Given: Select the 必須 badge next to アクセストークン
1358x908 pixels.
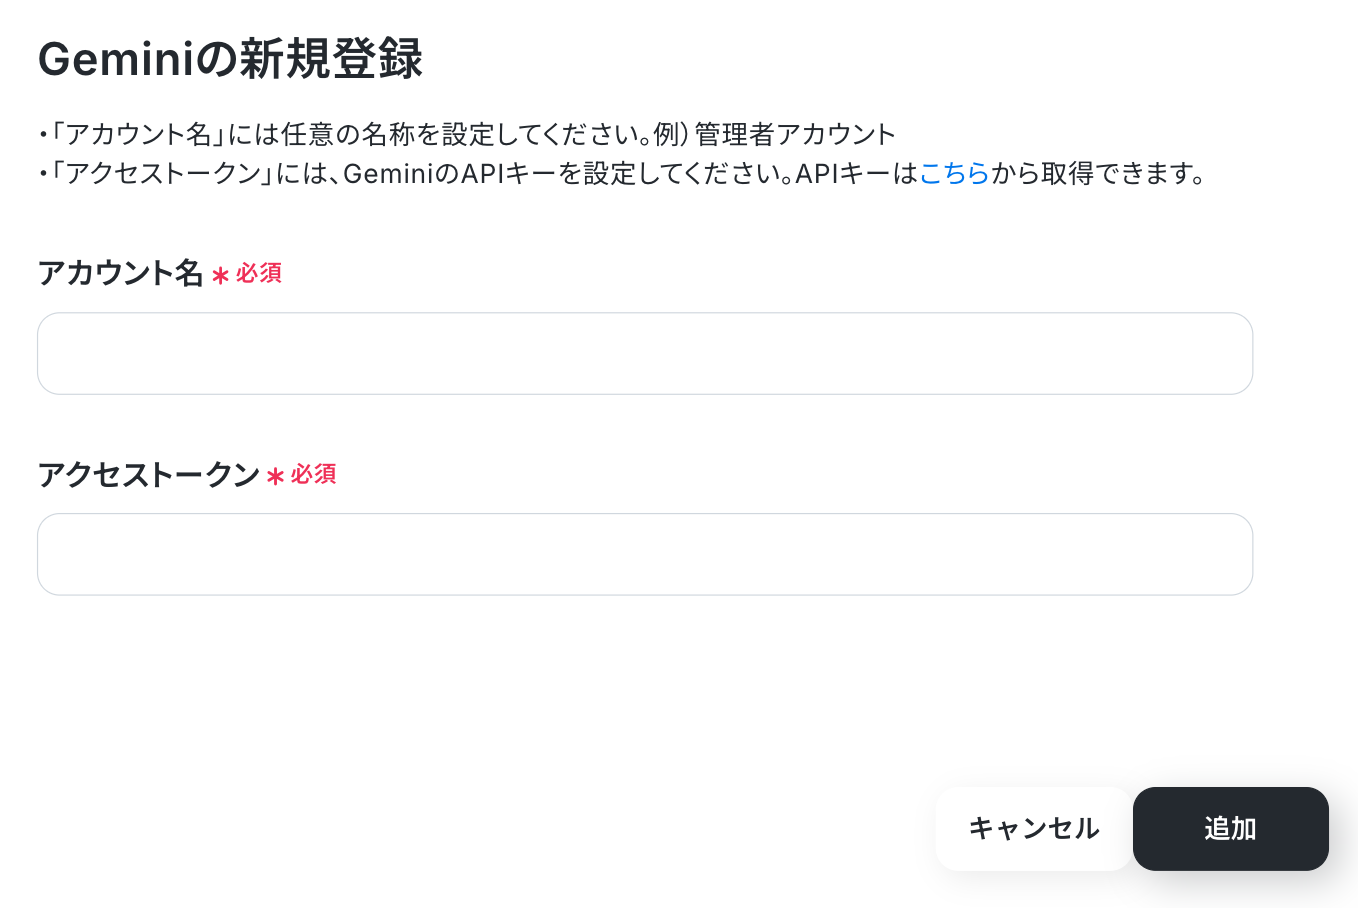Looking at the screenshot, I should coord(314,474).
